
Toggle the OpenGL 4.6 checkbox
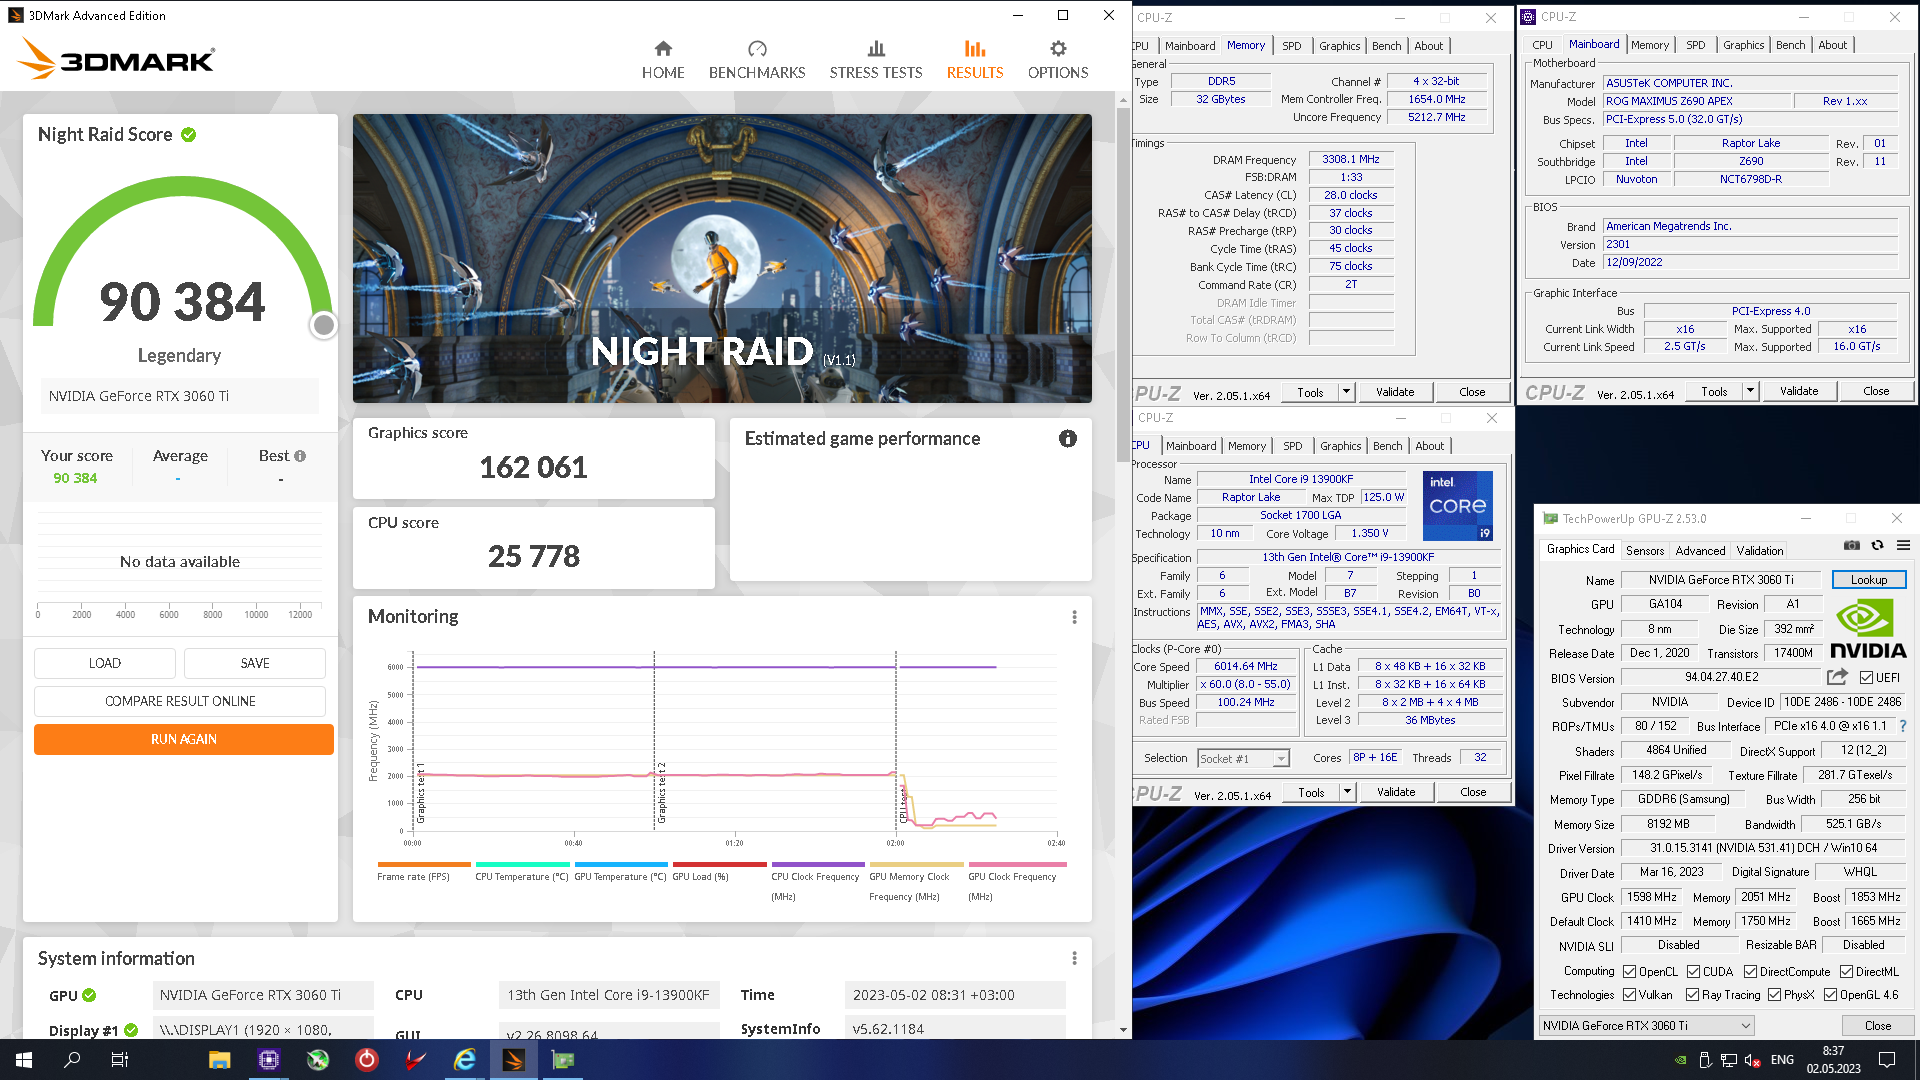coord(1830,995)
